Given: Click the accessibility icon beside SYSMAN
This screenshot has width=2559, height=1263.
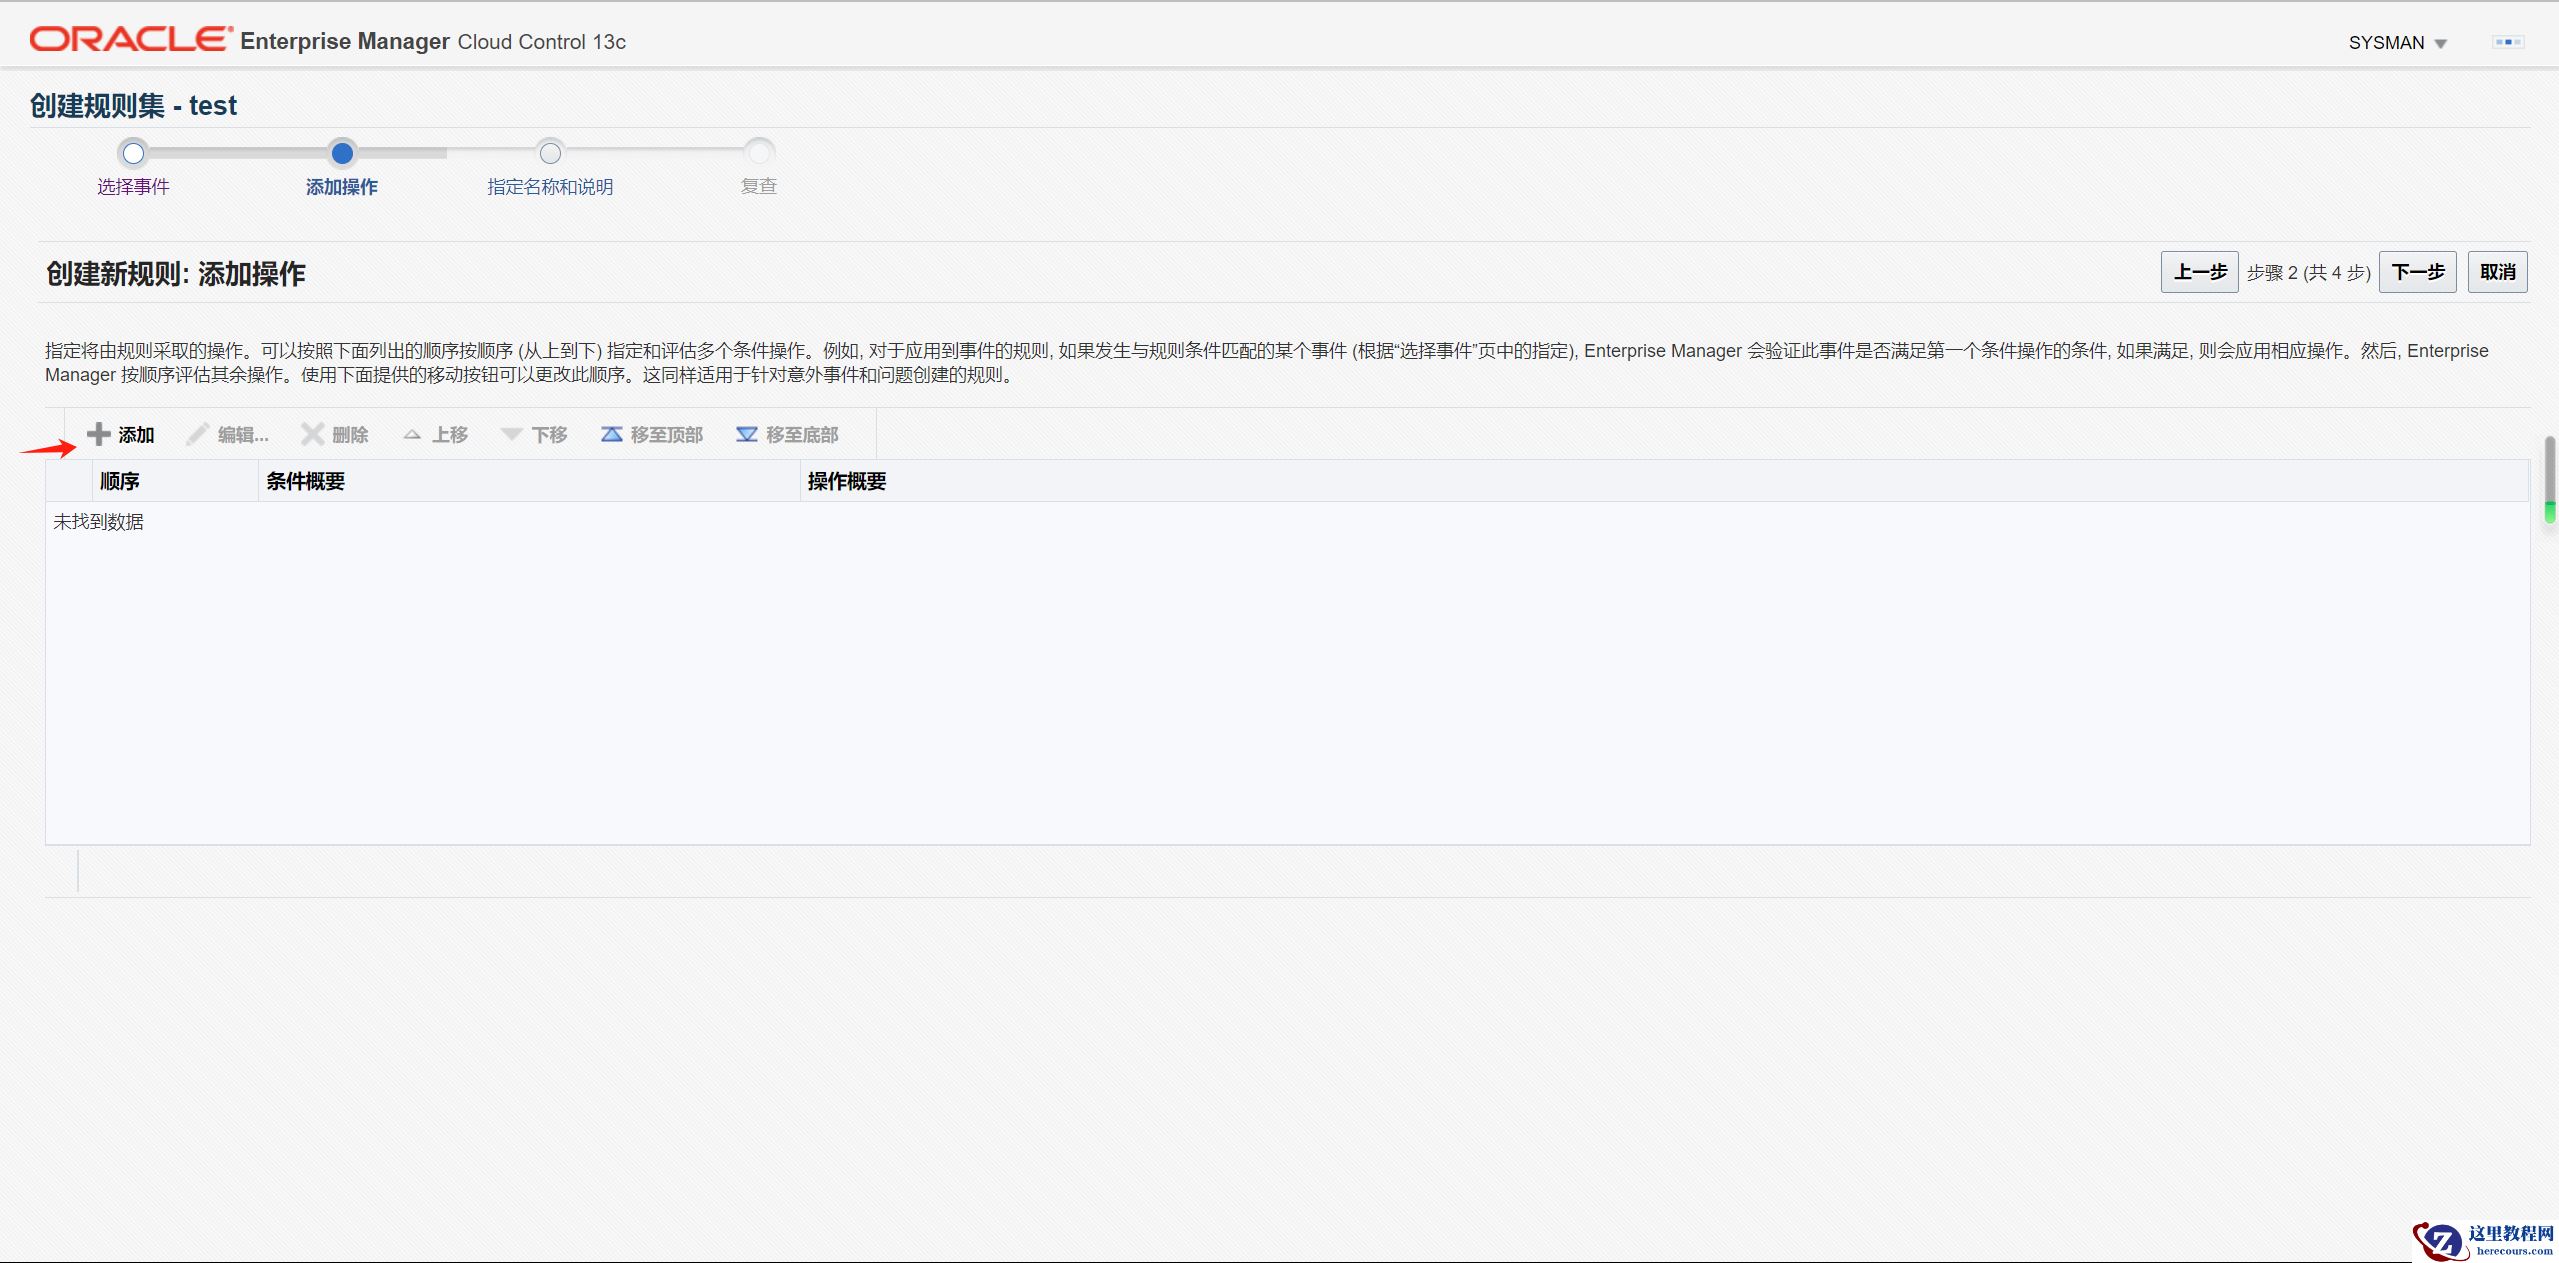Looking at the screenshot, I should click(2507, 42).
